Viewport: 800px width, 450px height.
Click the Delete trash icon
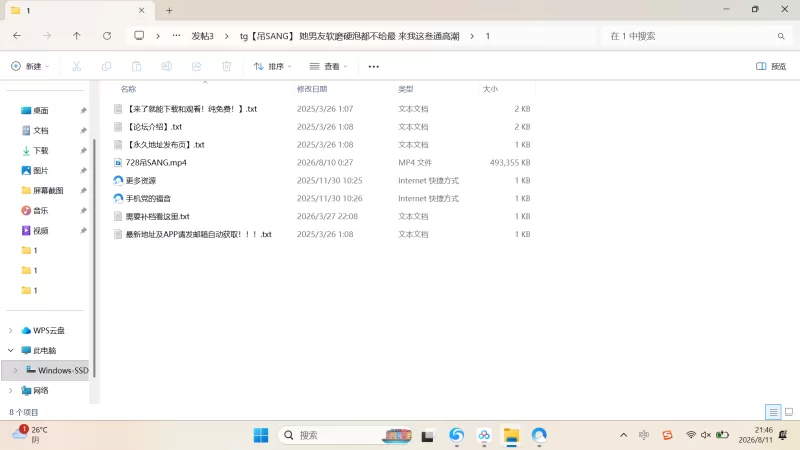[x=227, y=66]
